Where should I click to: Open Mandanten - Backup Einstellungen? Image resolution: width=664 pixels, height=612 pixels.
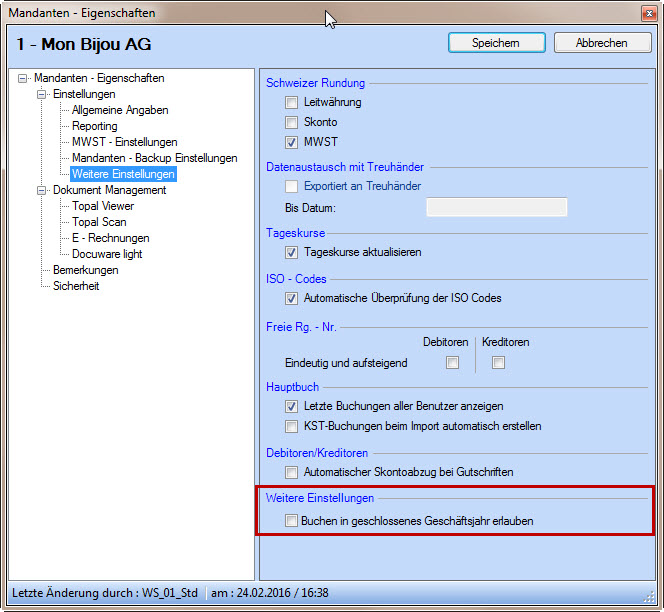[x=154, y=158]
